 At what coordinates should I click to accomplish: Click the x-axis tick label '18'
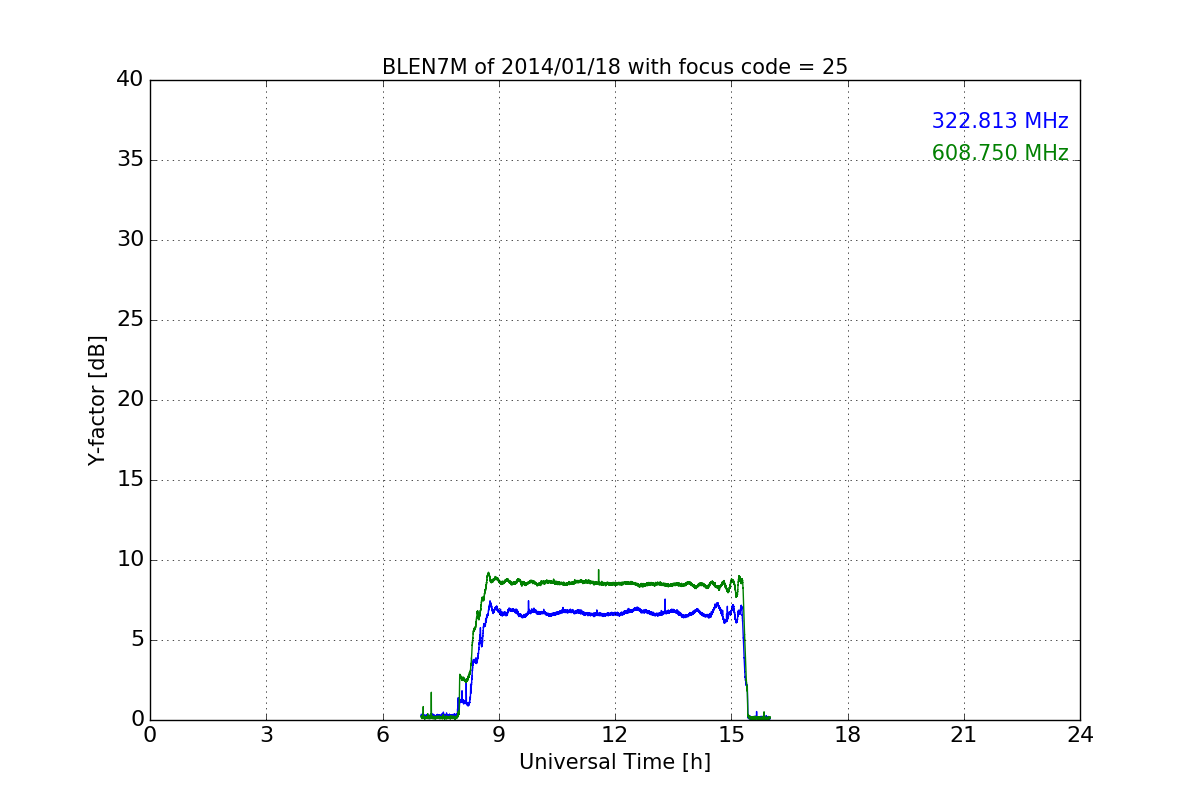(848, 734)
